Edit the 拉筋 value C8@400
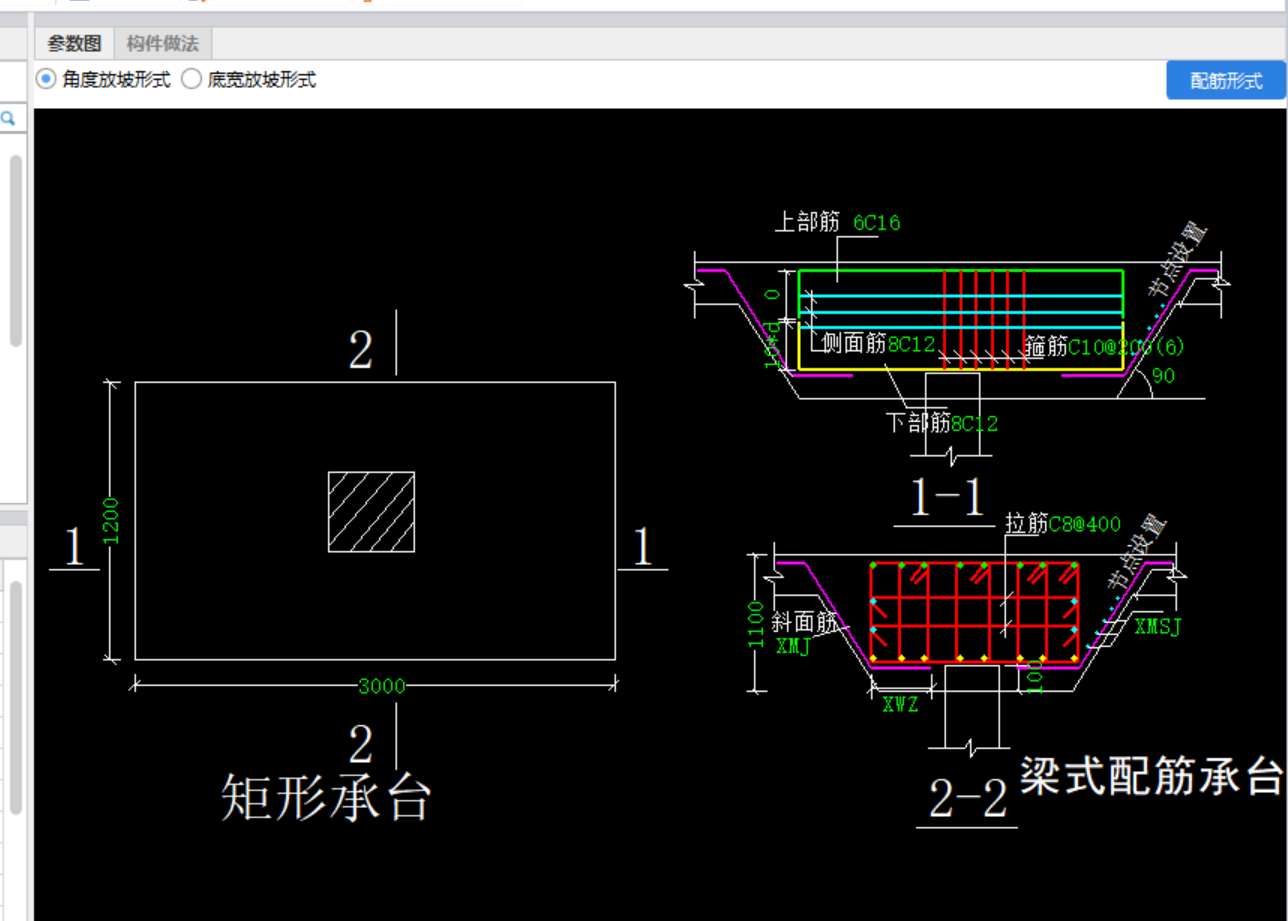 coord(1084,524)
